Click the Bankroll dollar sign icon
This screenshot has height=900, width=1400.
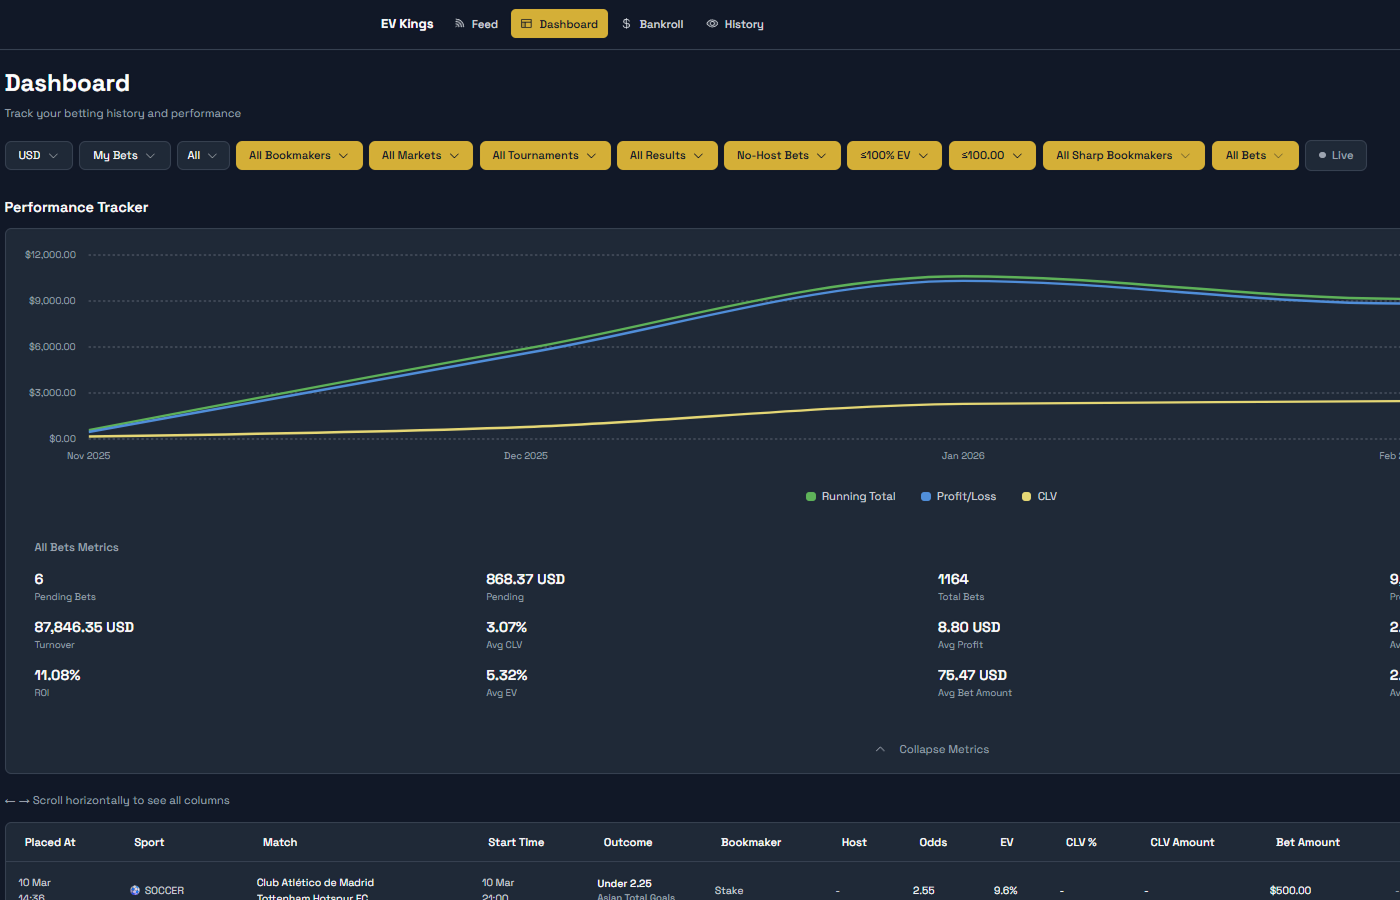point(627,24)
